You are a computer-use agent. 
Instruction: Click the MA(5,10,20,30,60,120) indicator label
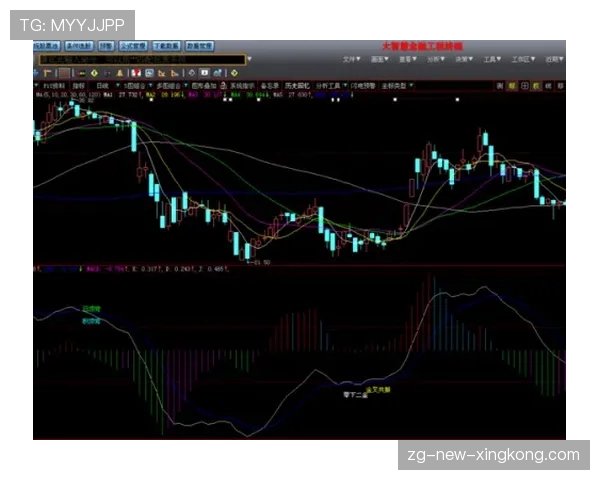[69, 95]
